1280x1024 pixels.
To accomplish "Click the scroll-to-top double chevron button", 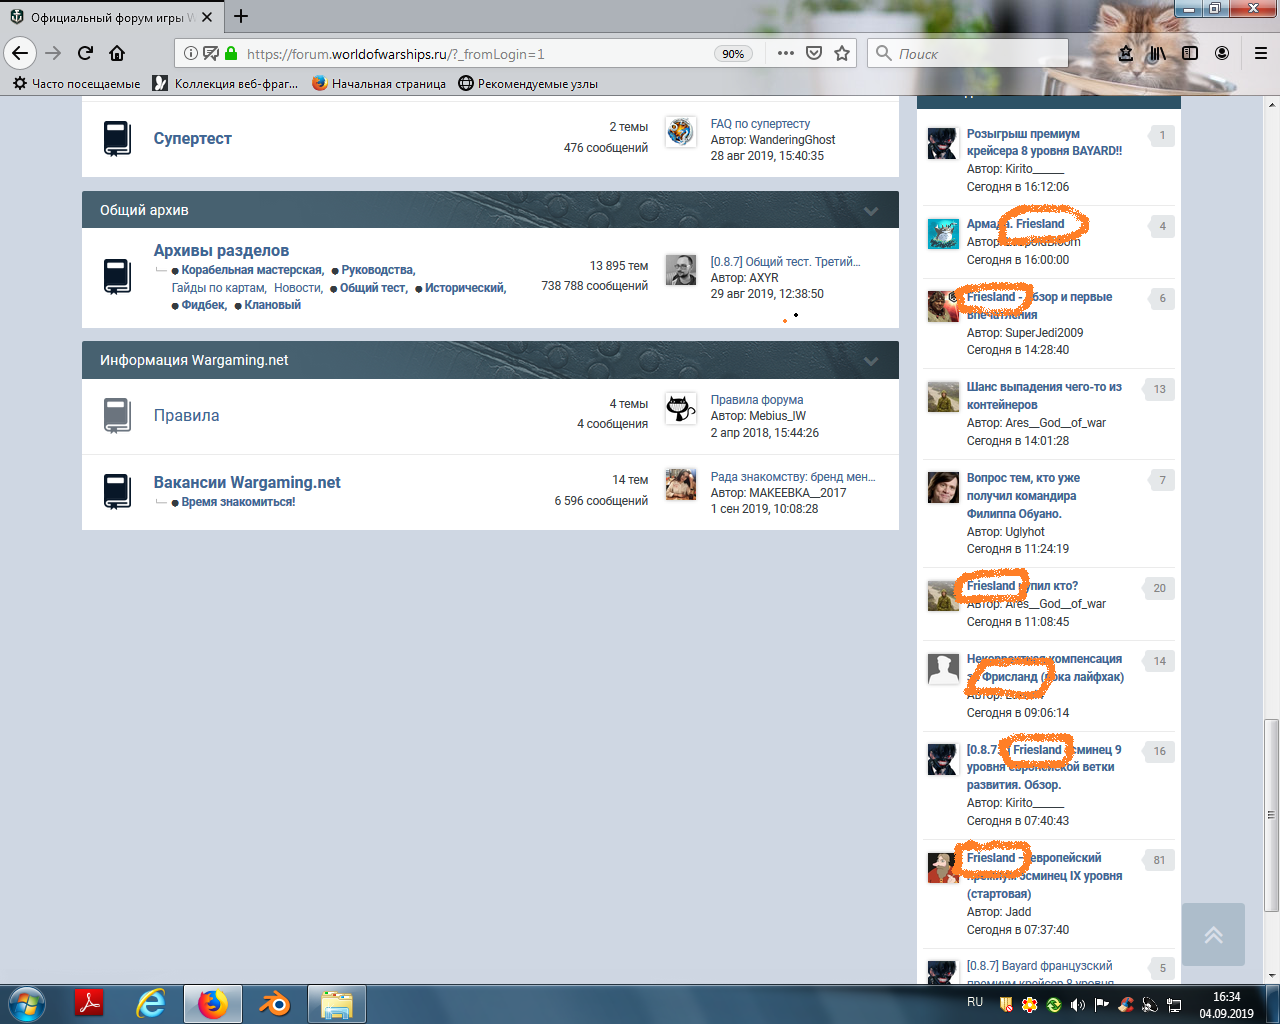I will (x=1213, y=935).
